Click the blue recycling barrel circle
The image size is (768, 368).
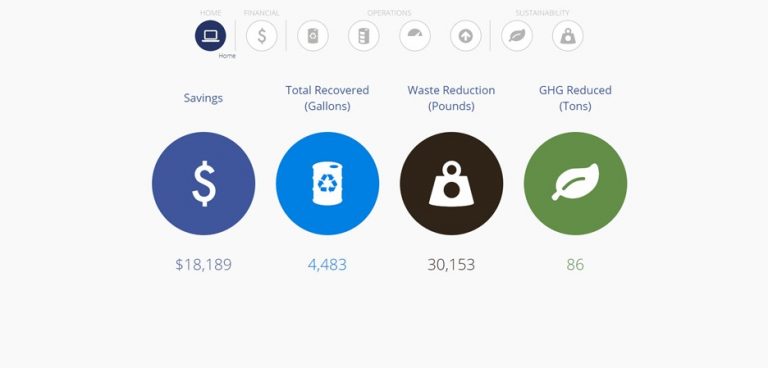pos(327,183)
